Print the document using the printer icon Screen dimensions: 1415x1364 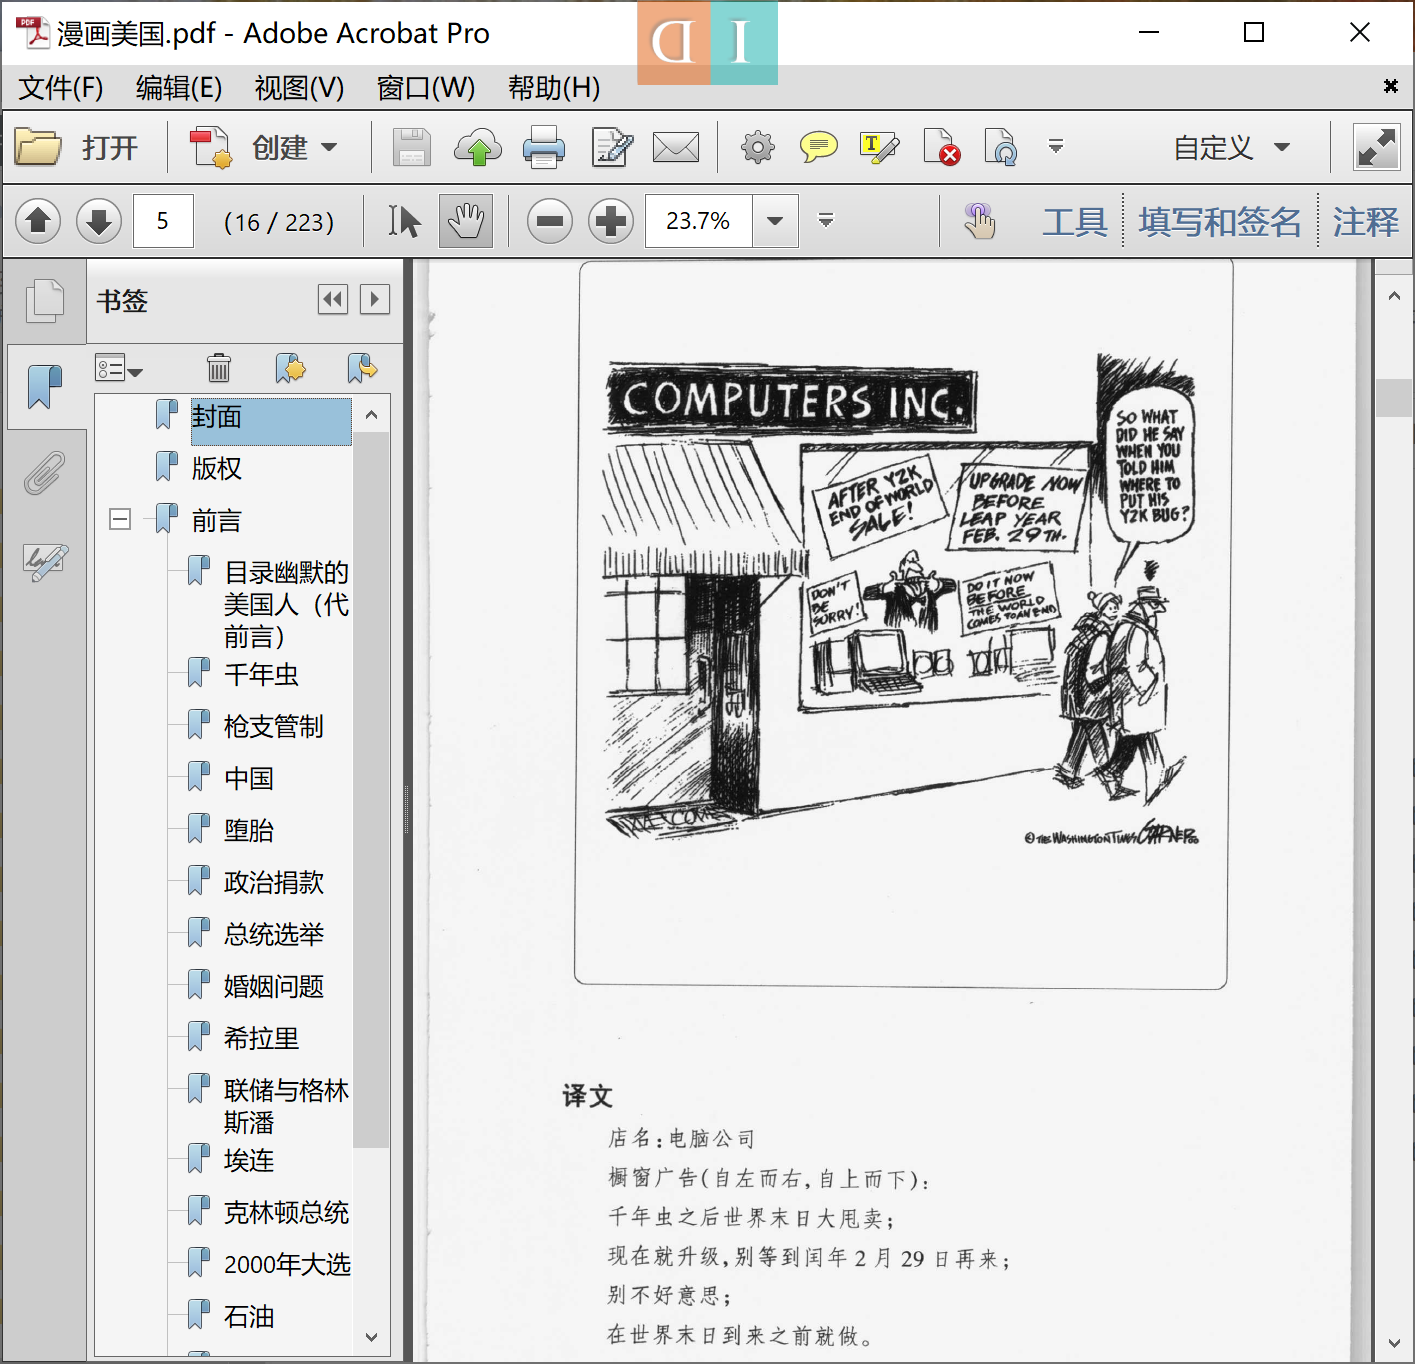pyautogui.click(x=544, y=148)
